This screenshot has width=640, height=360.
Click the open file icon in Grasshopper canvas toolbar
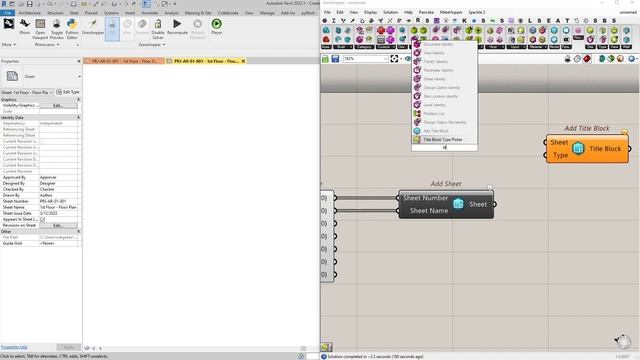point(325,59)
